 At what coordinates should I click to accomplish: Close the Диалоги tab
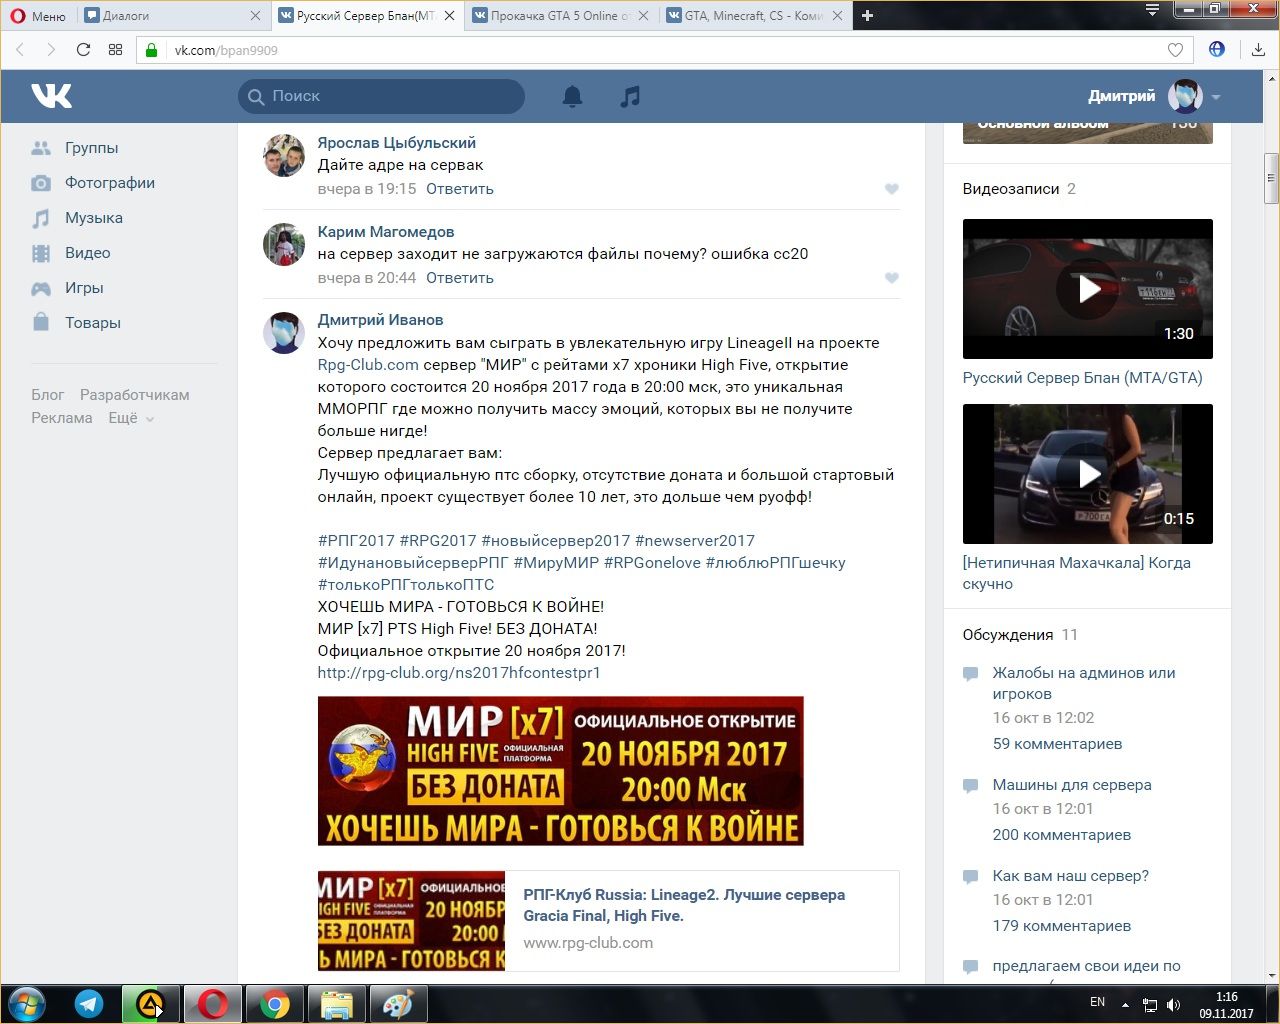255,15
